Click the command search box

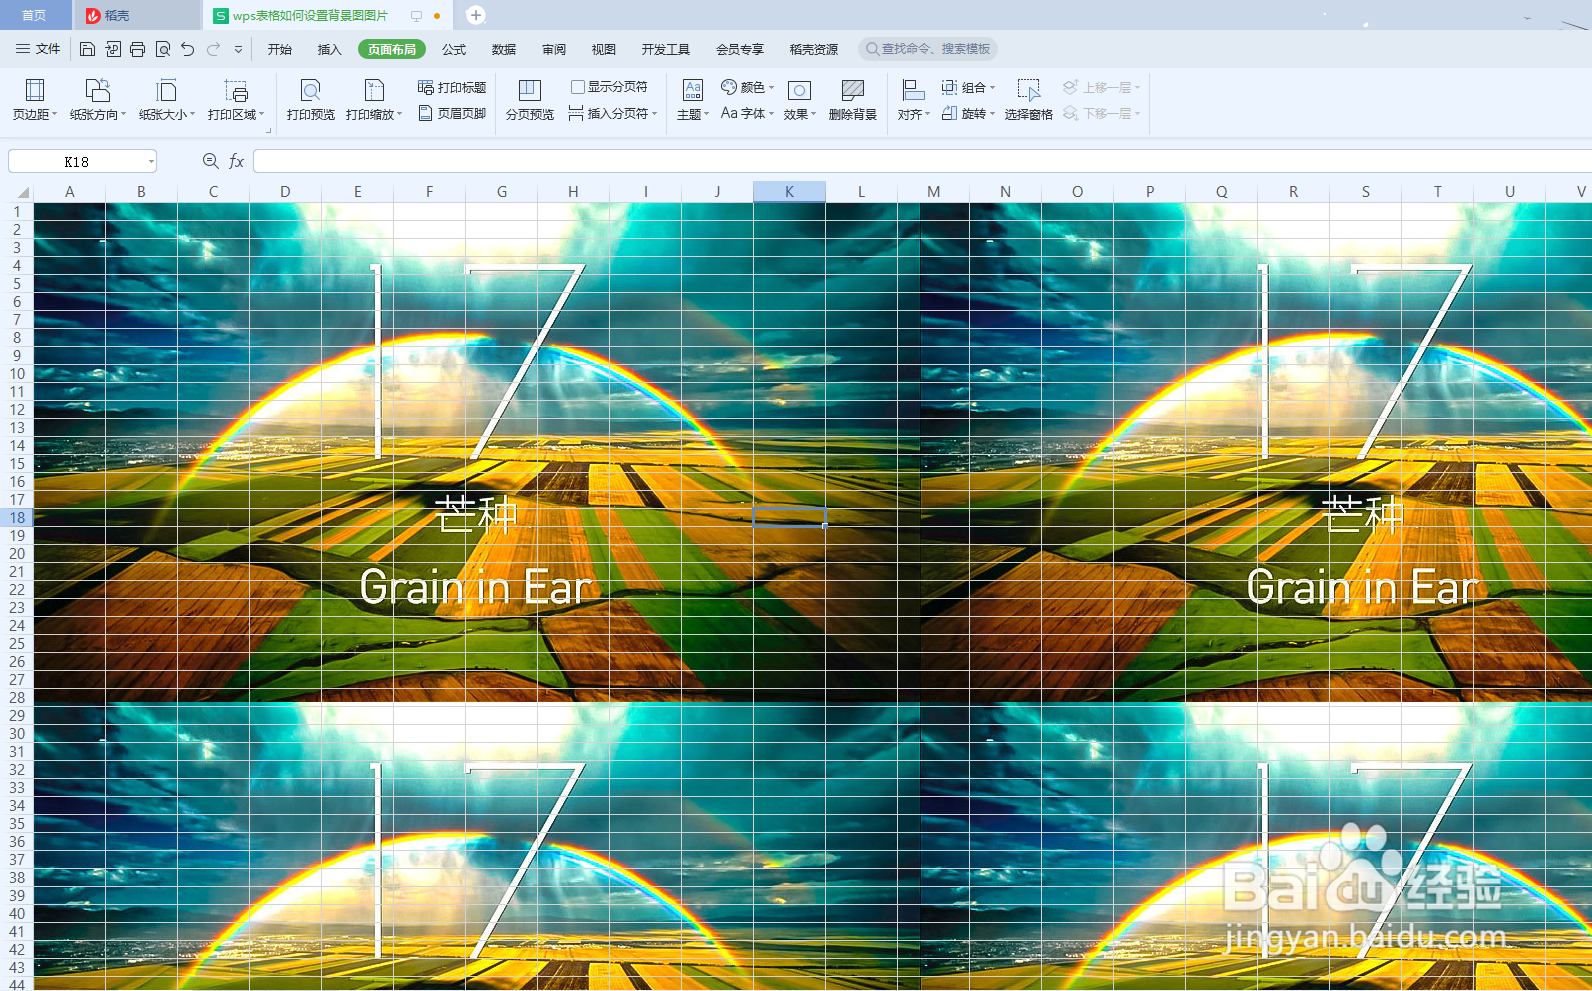[x=928, y=49]
